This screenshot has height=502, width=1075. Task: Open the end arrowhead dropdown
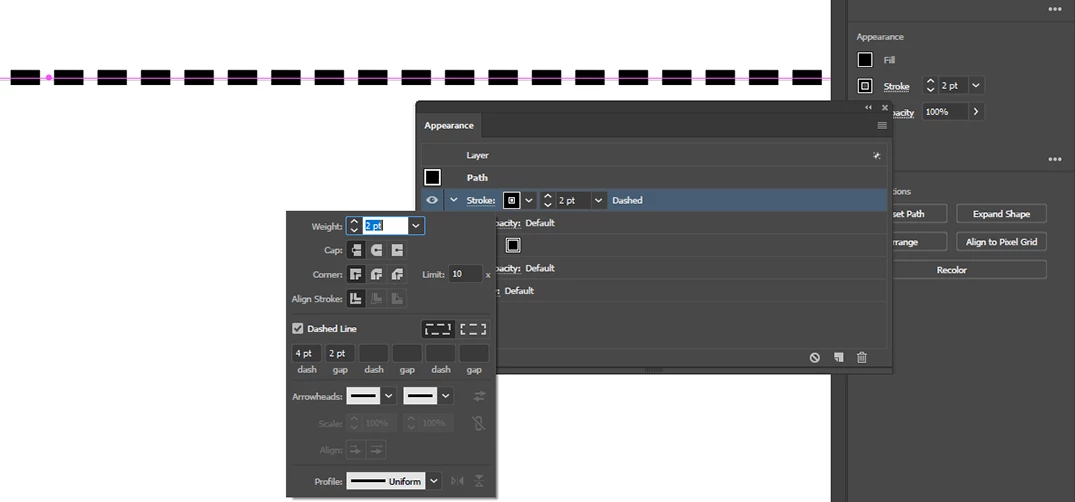coord(446,396)
